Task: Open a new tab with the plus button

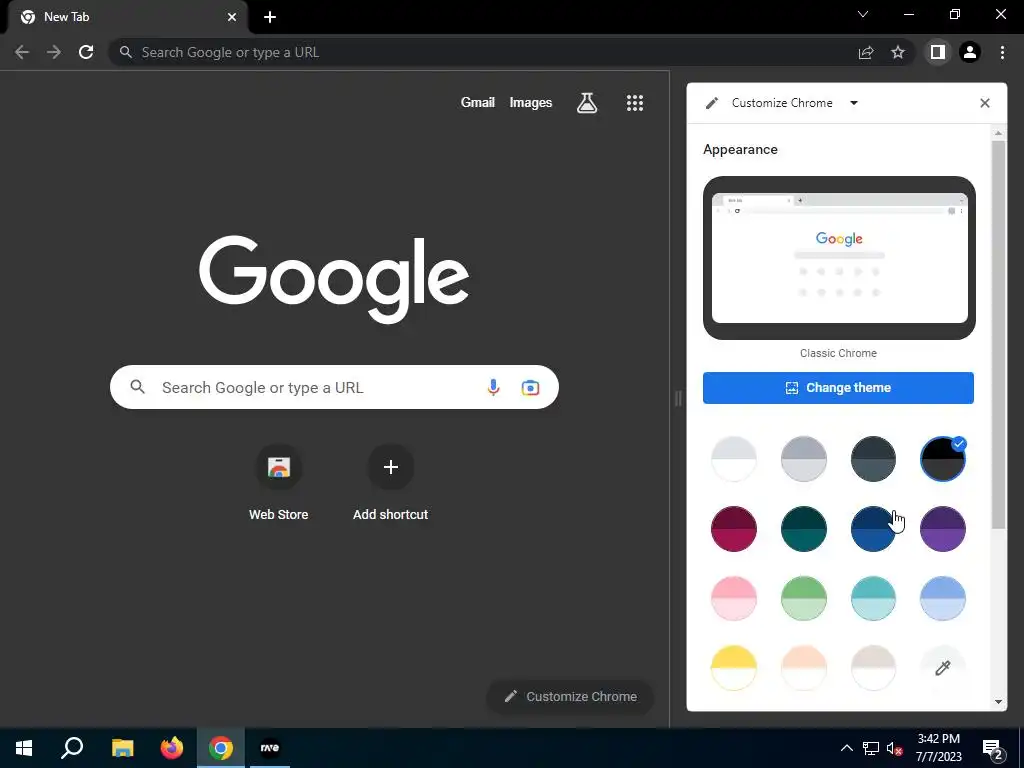Action: pyautogui.click(x=270, y=17)
